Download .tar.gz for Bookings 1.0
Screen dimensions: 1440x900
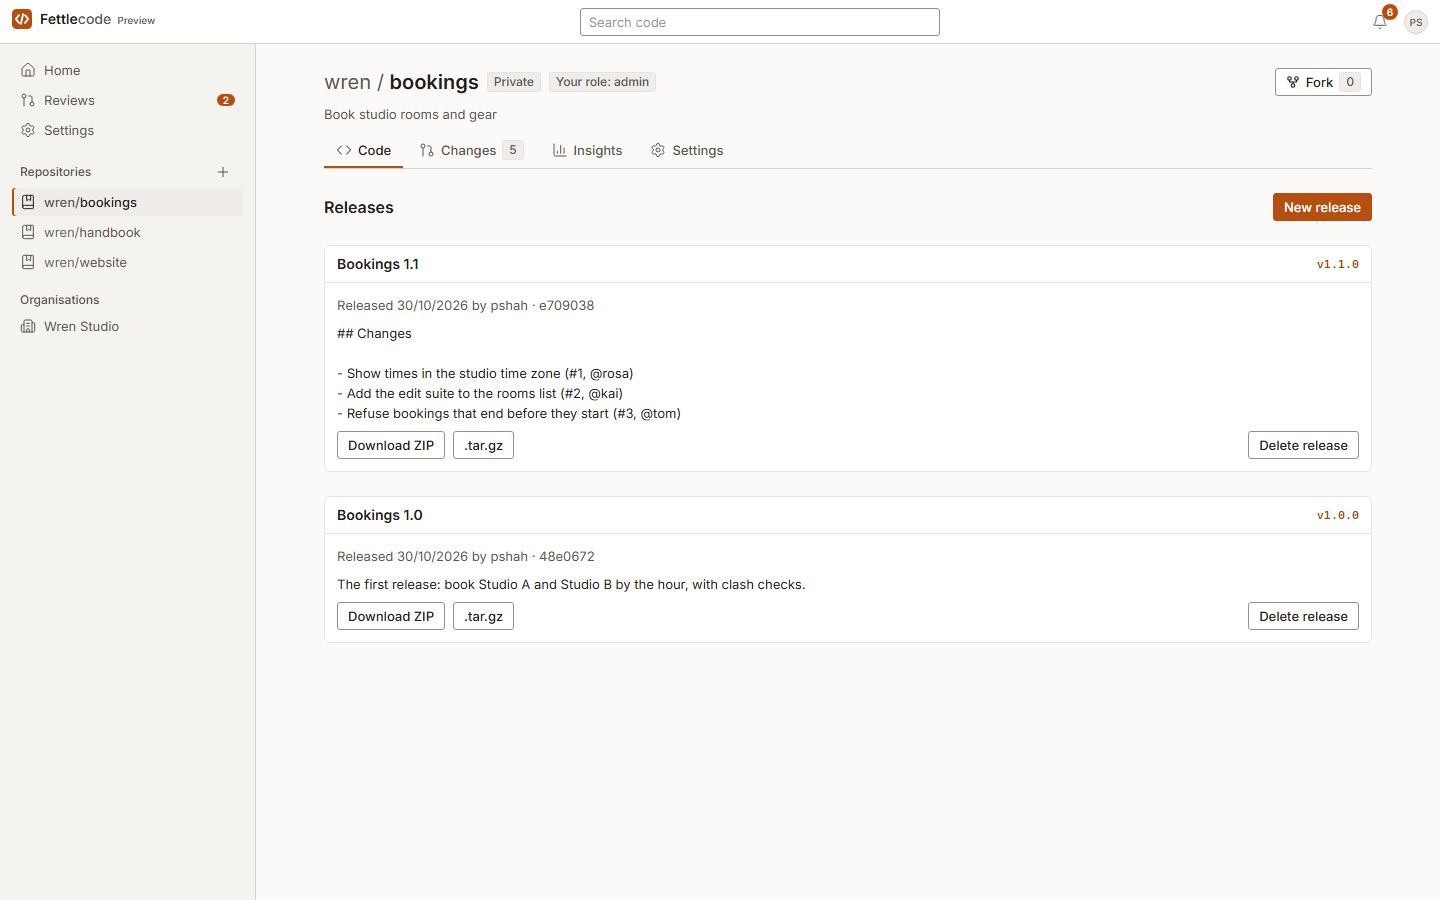pyautogui.click(x=484, y=616)
